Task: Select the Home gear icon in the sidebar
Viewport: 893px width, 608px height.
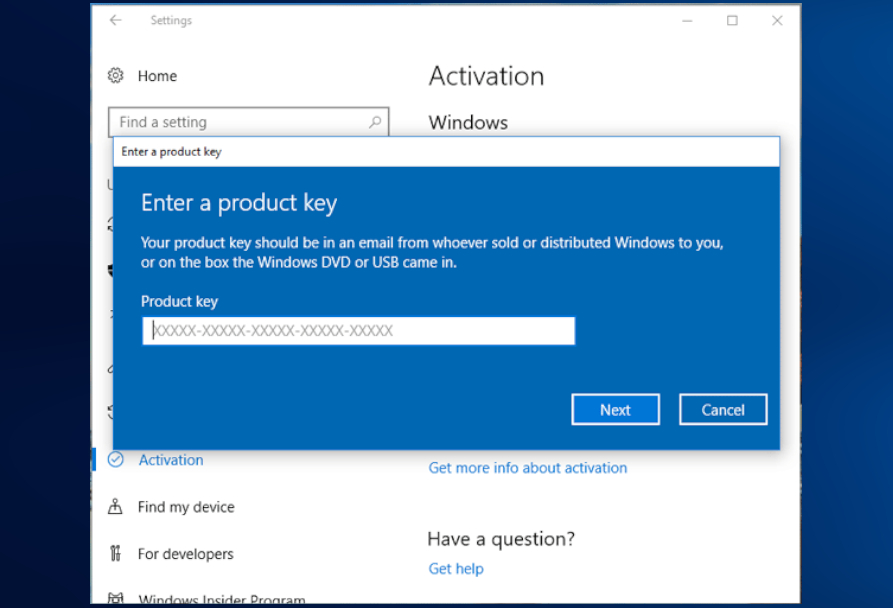Action: pos(118,76)
